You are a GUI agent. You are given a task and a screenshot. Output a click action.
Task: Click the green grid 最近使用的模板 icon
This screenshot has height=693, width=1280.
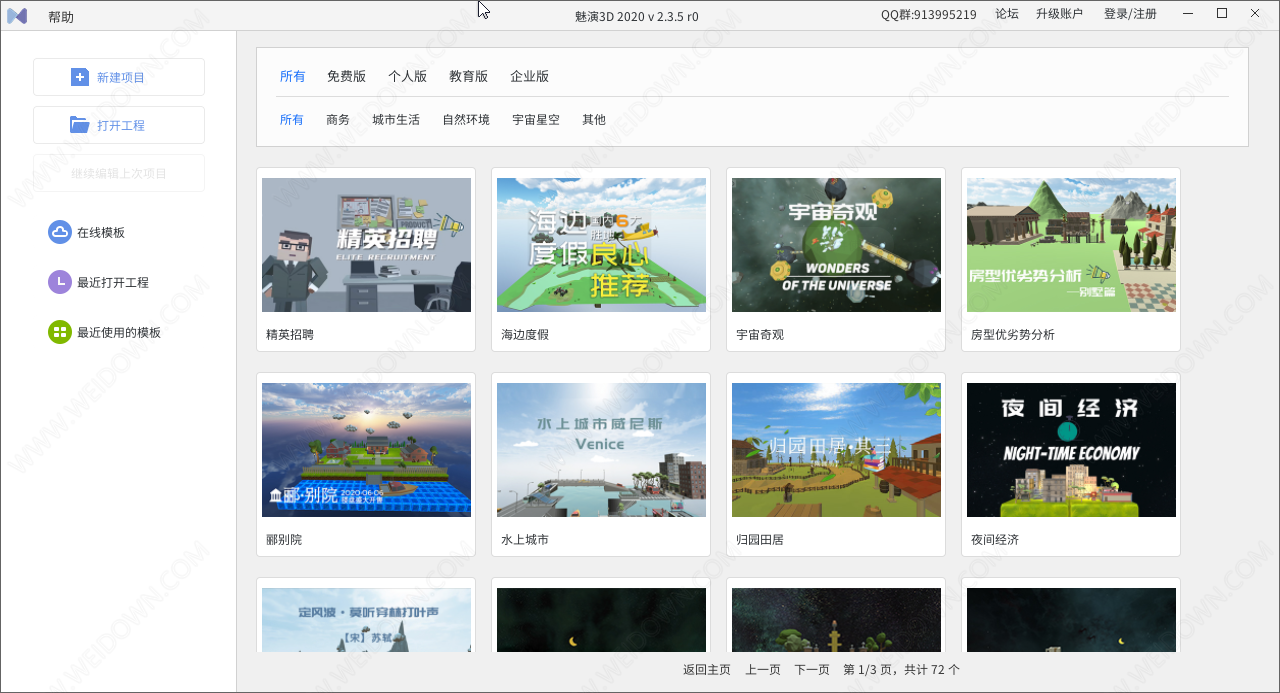click(x=60, y=332)
